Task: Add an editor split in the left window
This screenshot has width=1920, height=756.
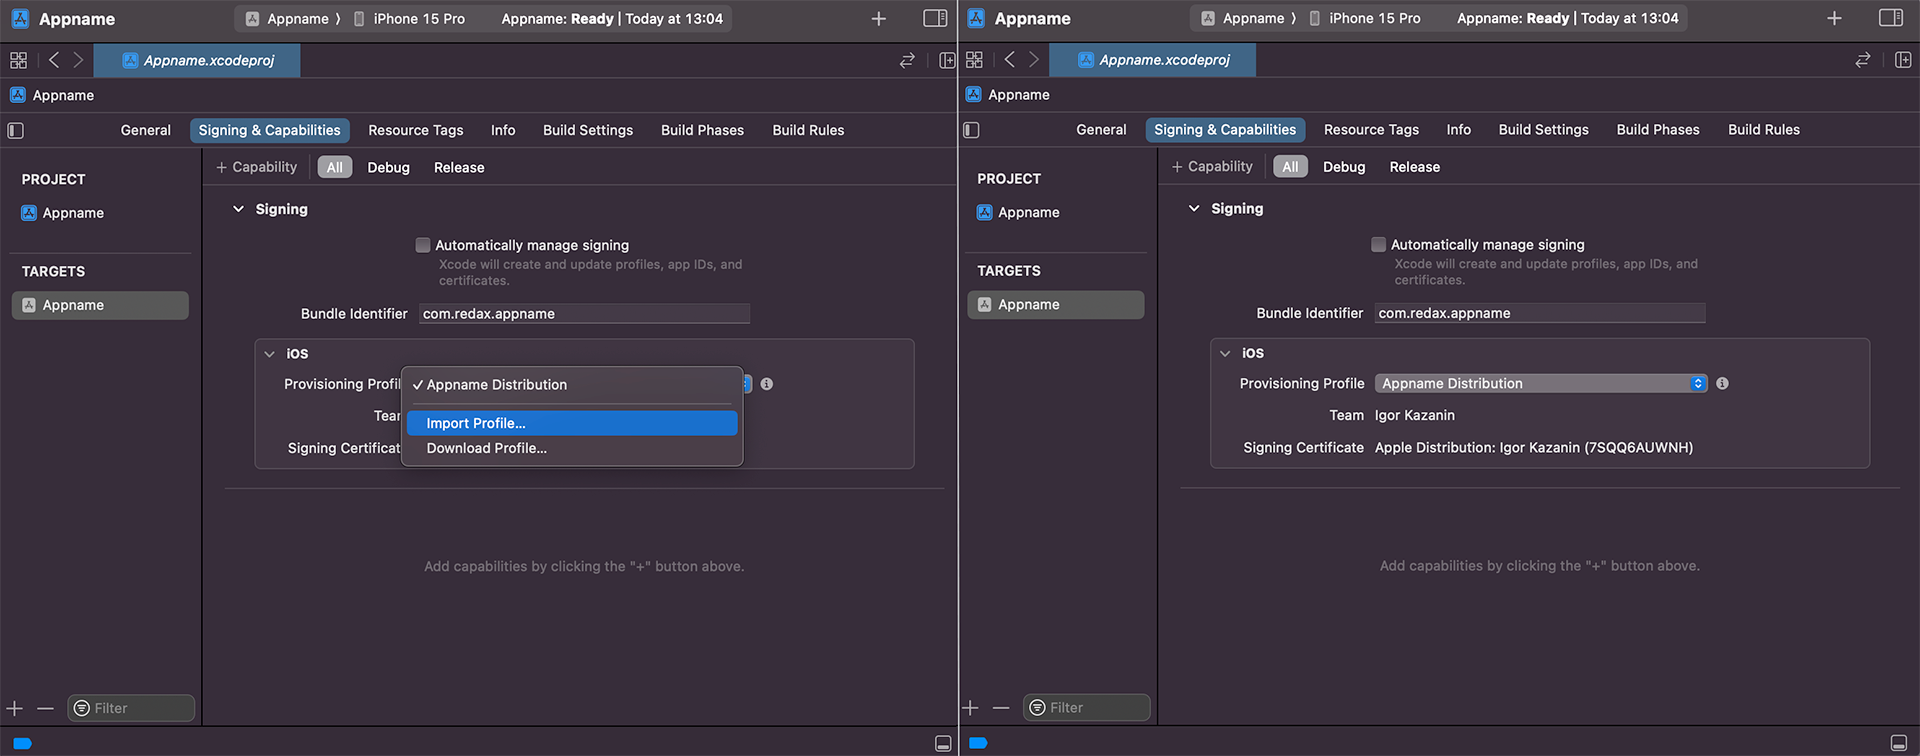Action: pos(947,61)
